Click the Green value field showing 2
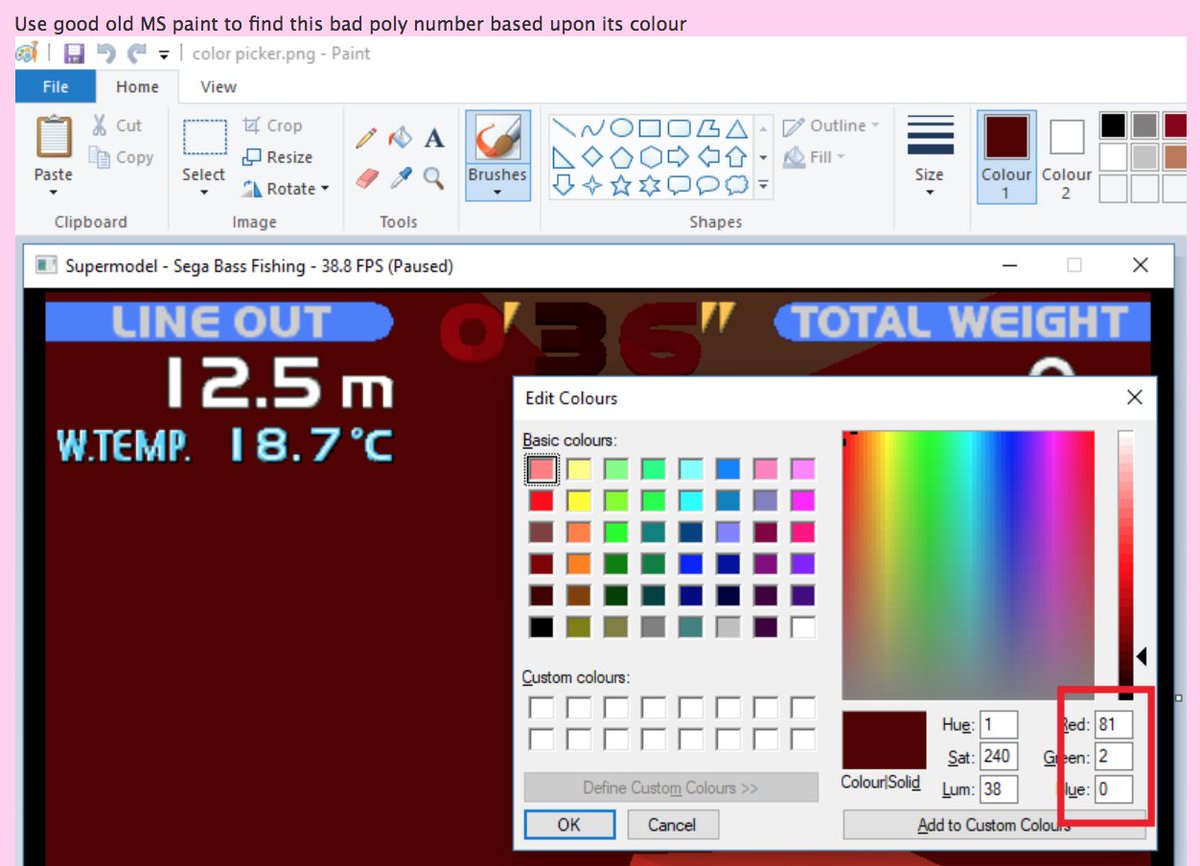The width and height of the screenshot is (1200, 866). (x=1114, y=757)
